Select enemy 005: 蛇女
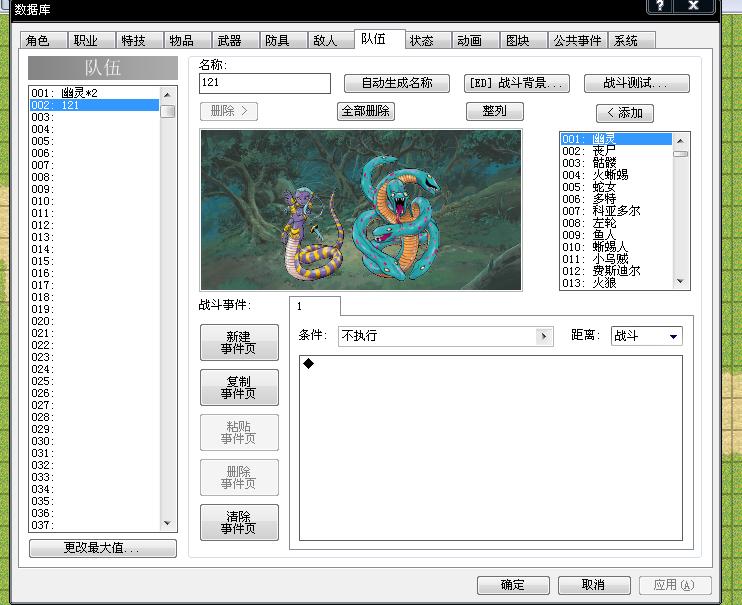 pyautogui.click(x=616, y=187)
